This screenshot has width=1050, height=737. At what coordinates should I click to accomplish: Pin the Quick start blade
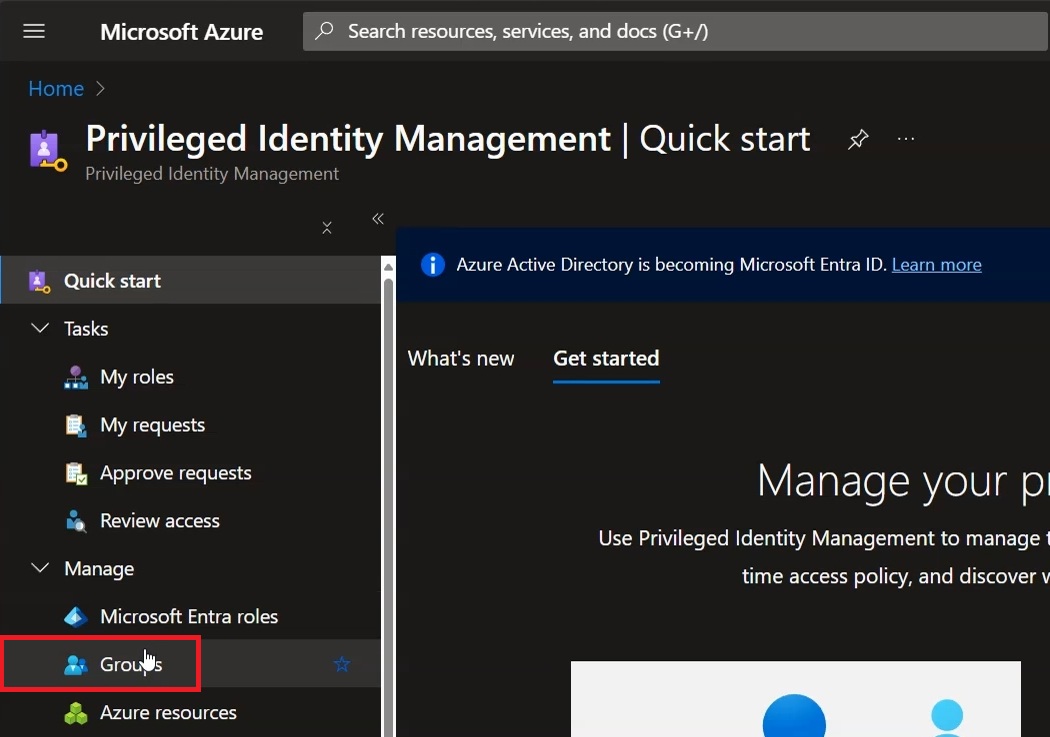(x=858, y=139)
